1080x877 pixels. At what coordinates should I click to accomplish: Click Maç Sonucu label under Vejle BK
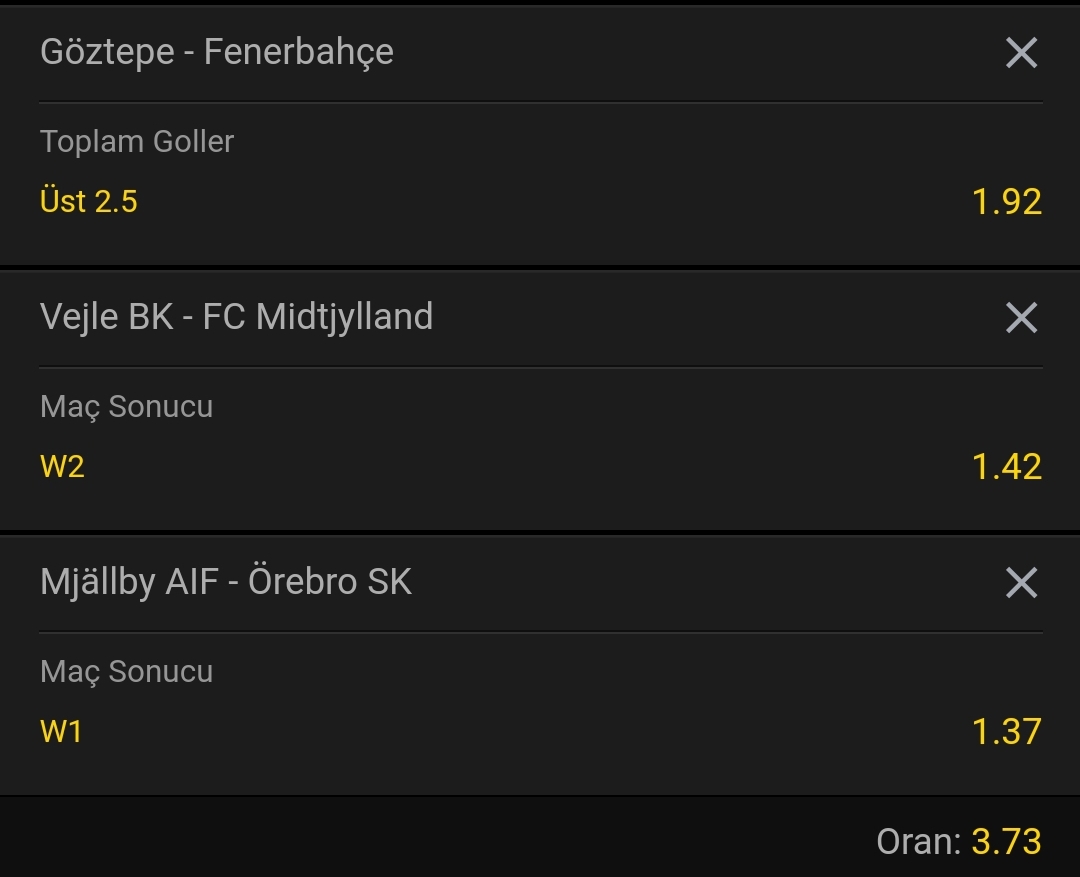pyautogui.click(x=127, y=407)
